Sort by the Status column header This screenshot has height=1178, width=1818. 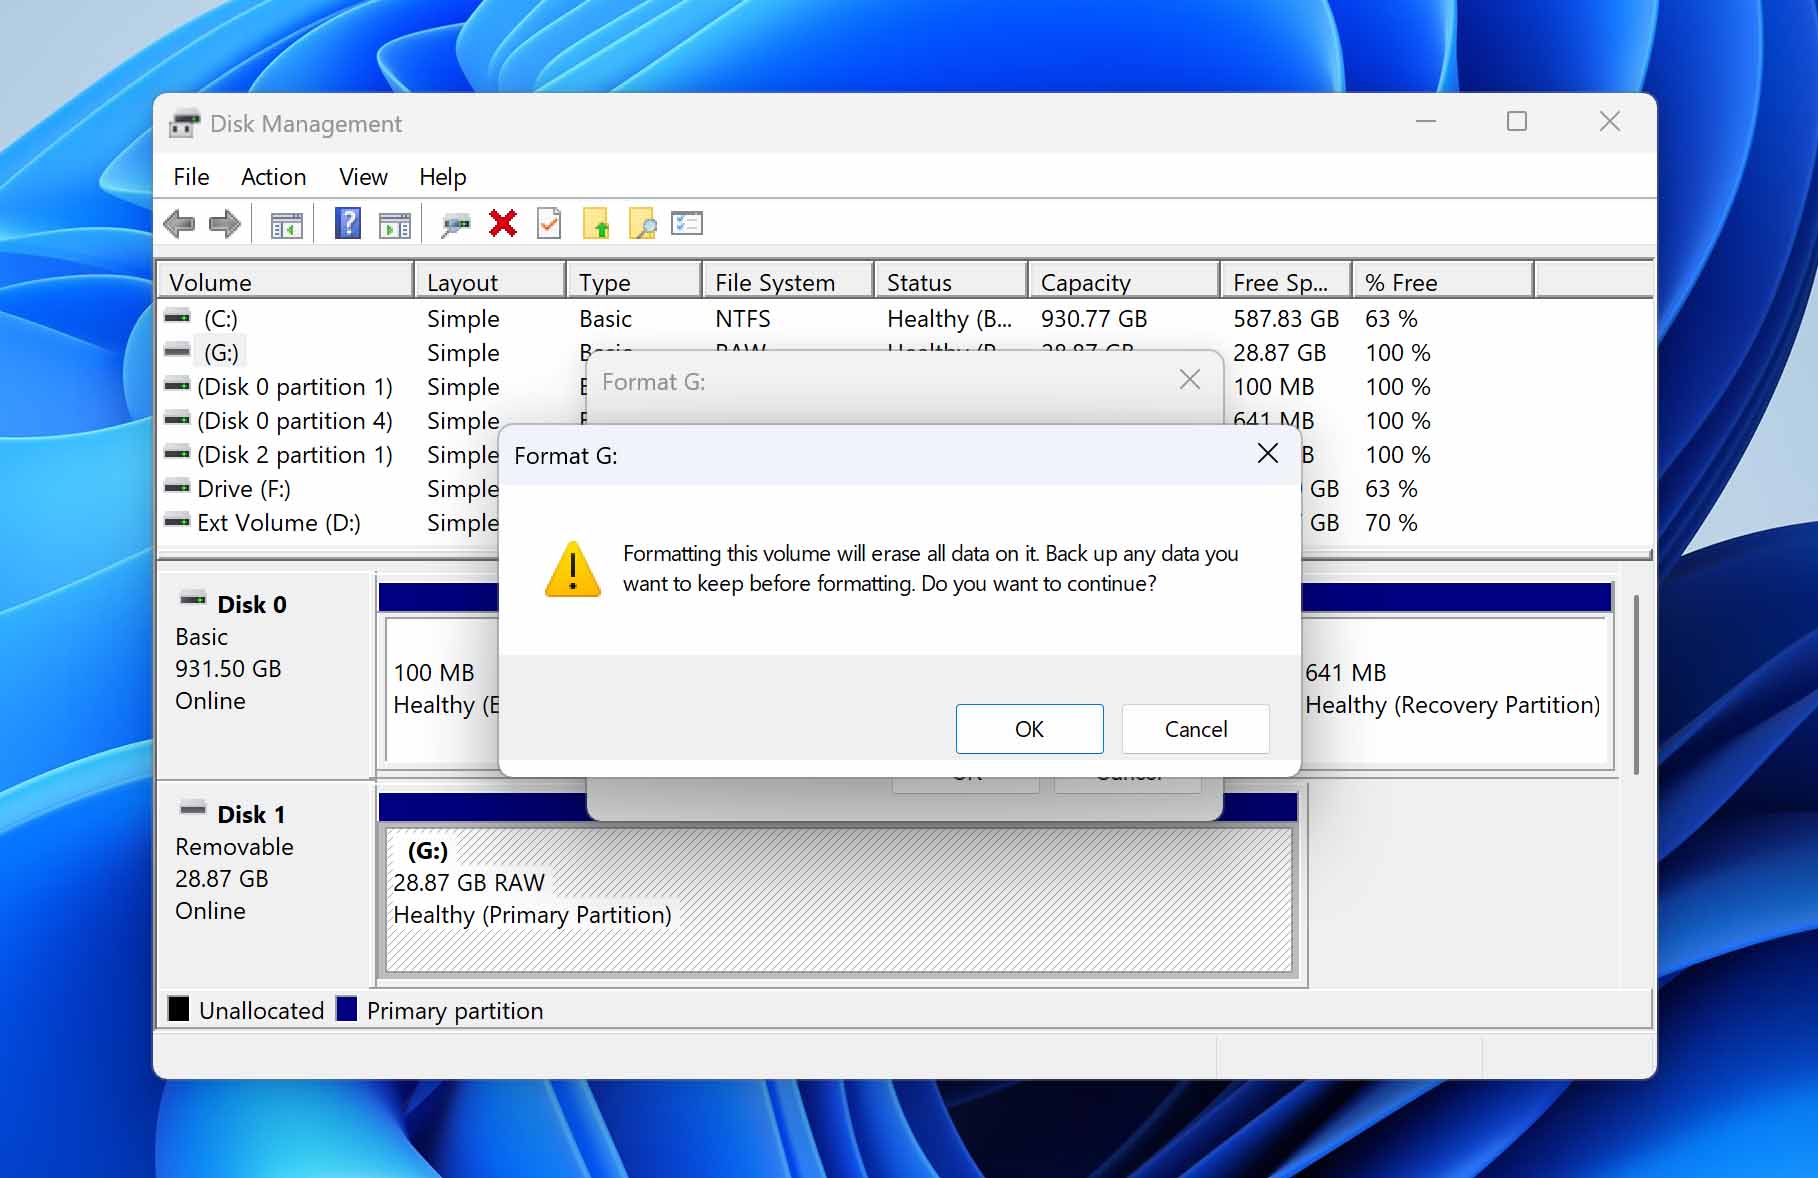[951, 282]
